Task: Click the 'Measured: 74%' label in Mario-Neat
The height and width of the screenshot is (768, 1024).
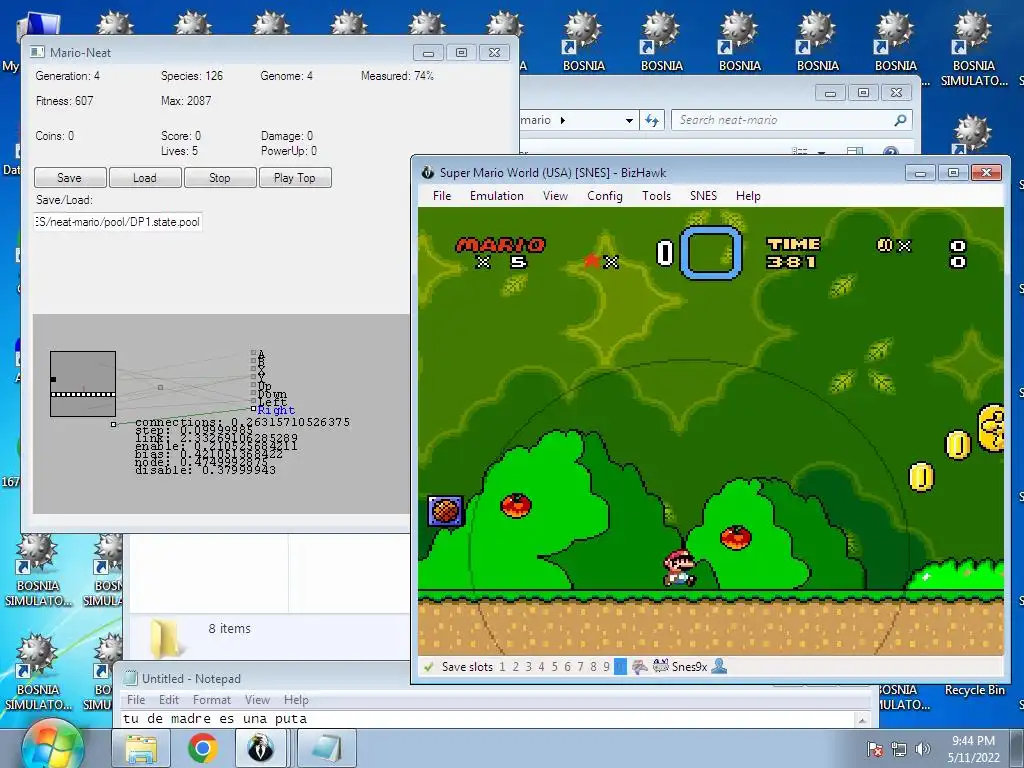Action: pos(397,76)
